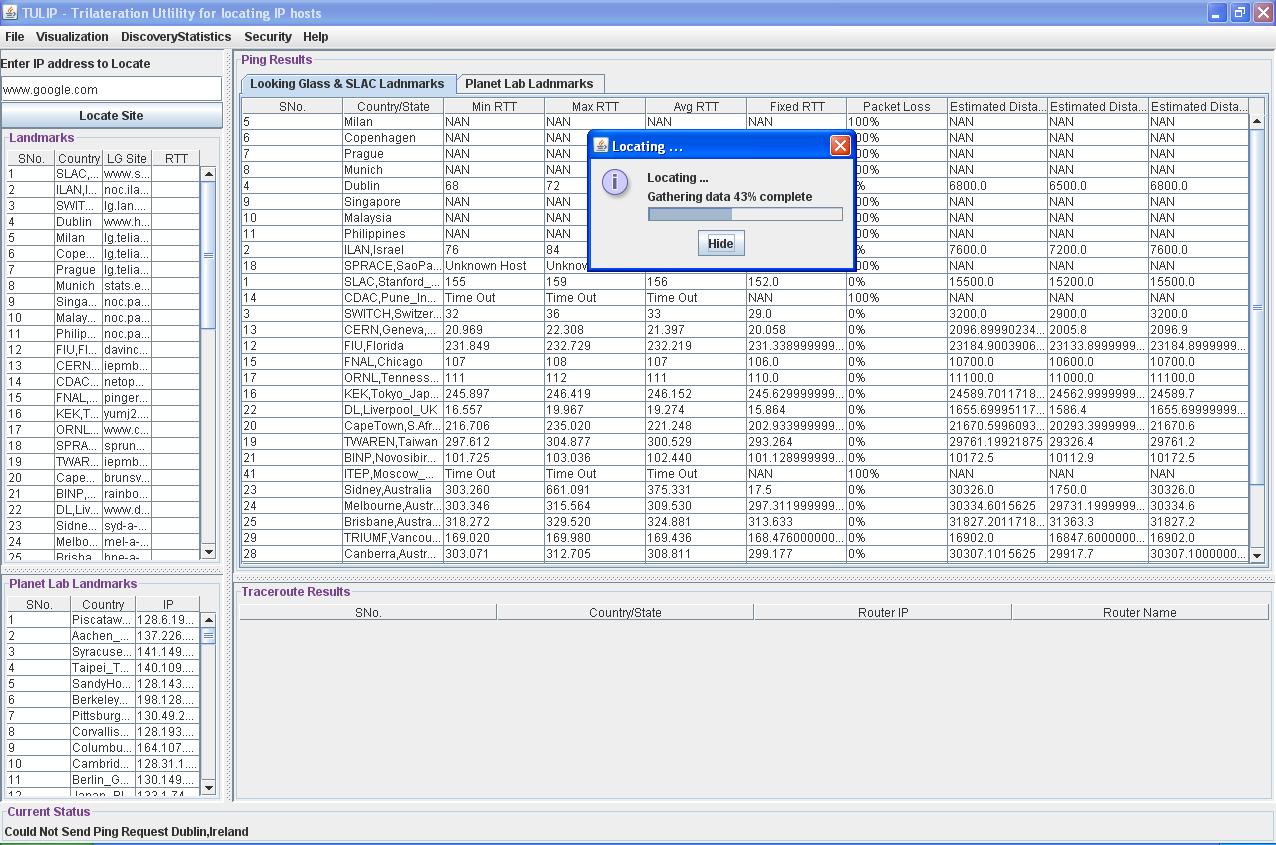1276x845 pixels.
Task: Restore down the TULIP window
Action: coord(1239,13)
